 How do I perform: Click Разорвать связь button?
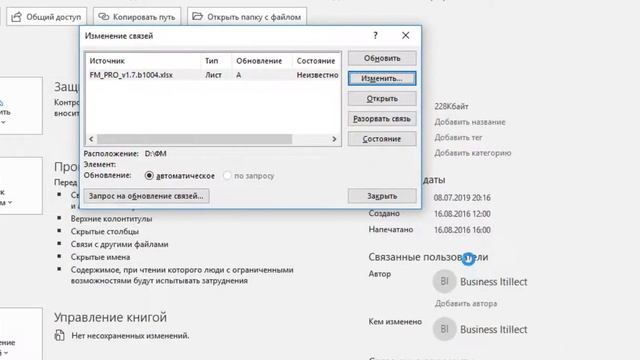(382, 119)
